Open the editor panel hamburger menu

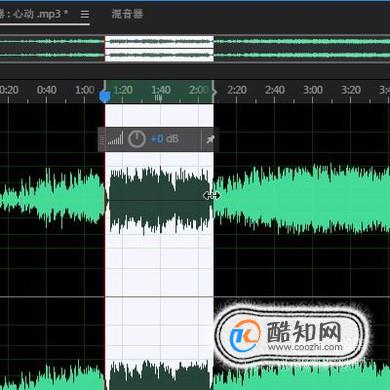(85, 14)
